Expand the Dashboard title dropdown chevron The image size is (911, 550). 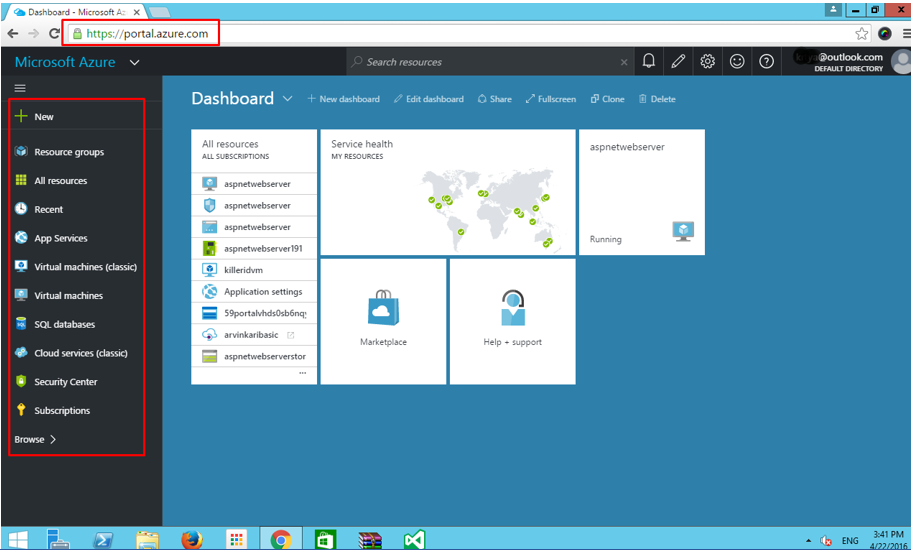(x=287, y=99)
